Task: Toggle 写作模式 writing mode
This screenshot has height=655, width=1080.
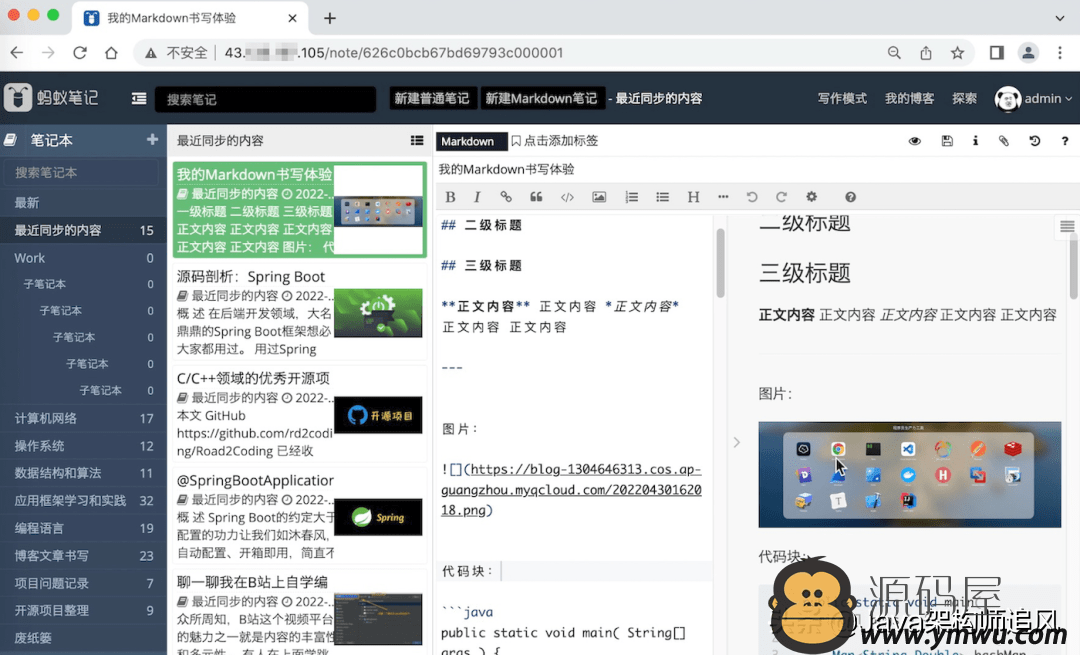Action: point(842,98)
